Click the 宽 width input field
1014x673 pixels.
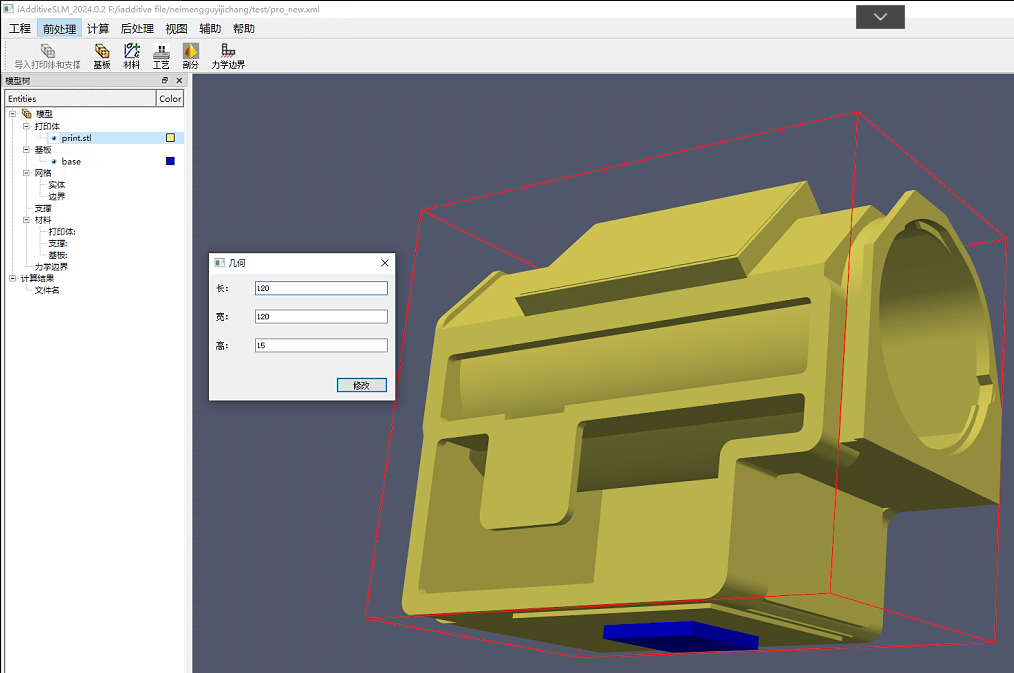tap(321, 316)
